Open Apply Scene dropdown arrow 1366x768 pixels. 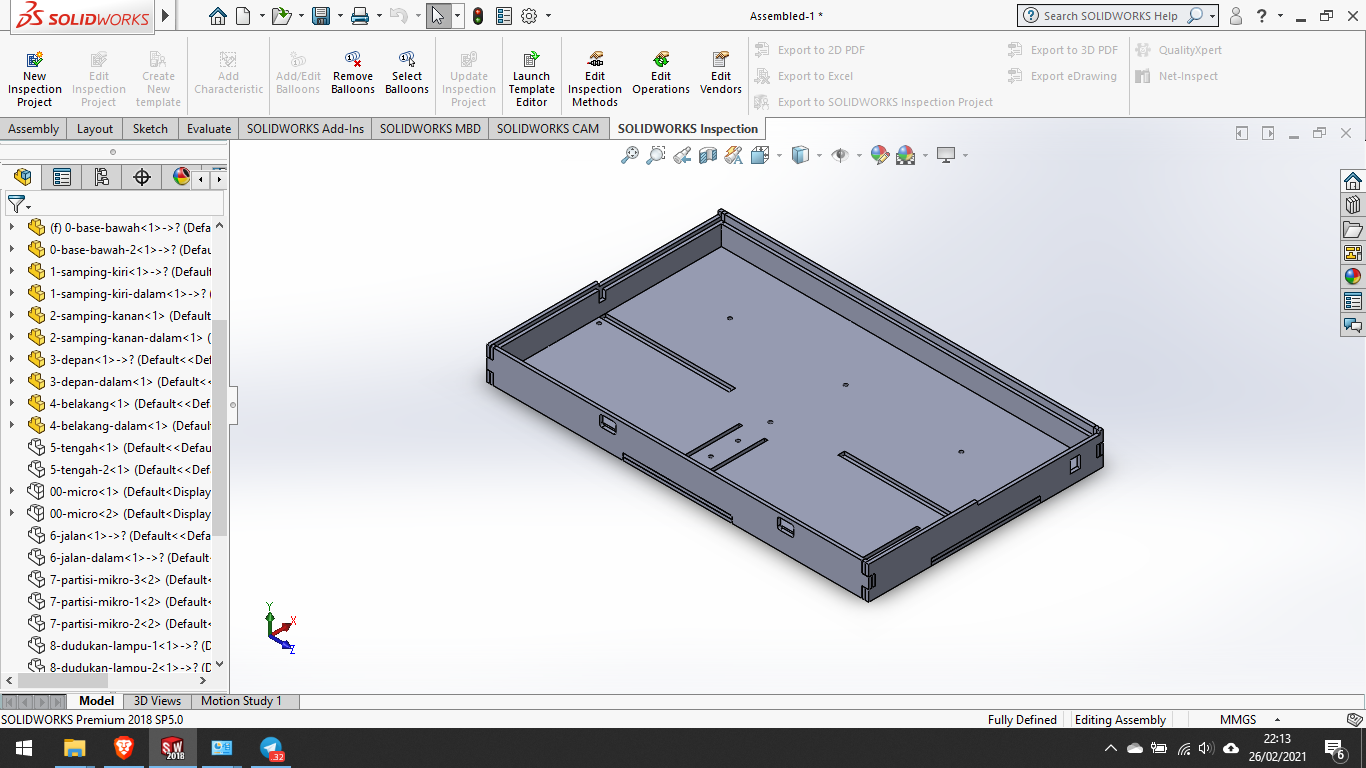(925, 155)
